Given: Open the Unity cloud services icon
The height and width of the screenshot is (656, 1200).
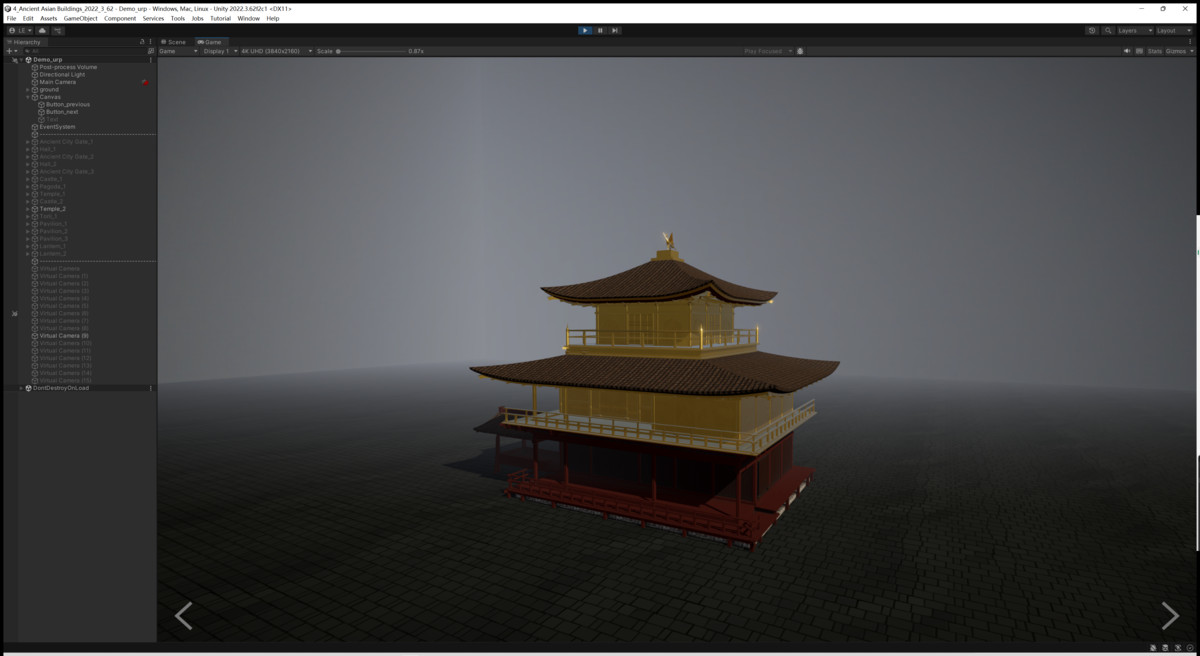Looking at the screenshot, I should [1093, 30].
